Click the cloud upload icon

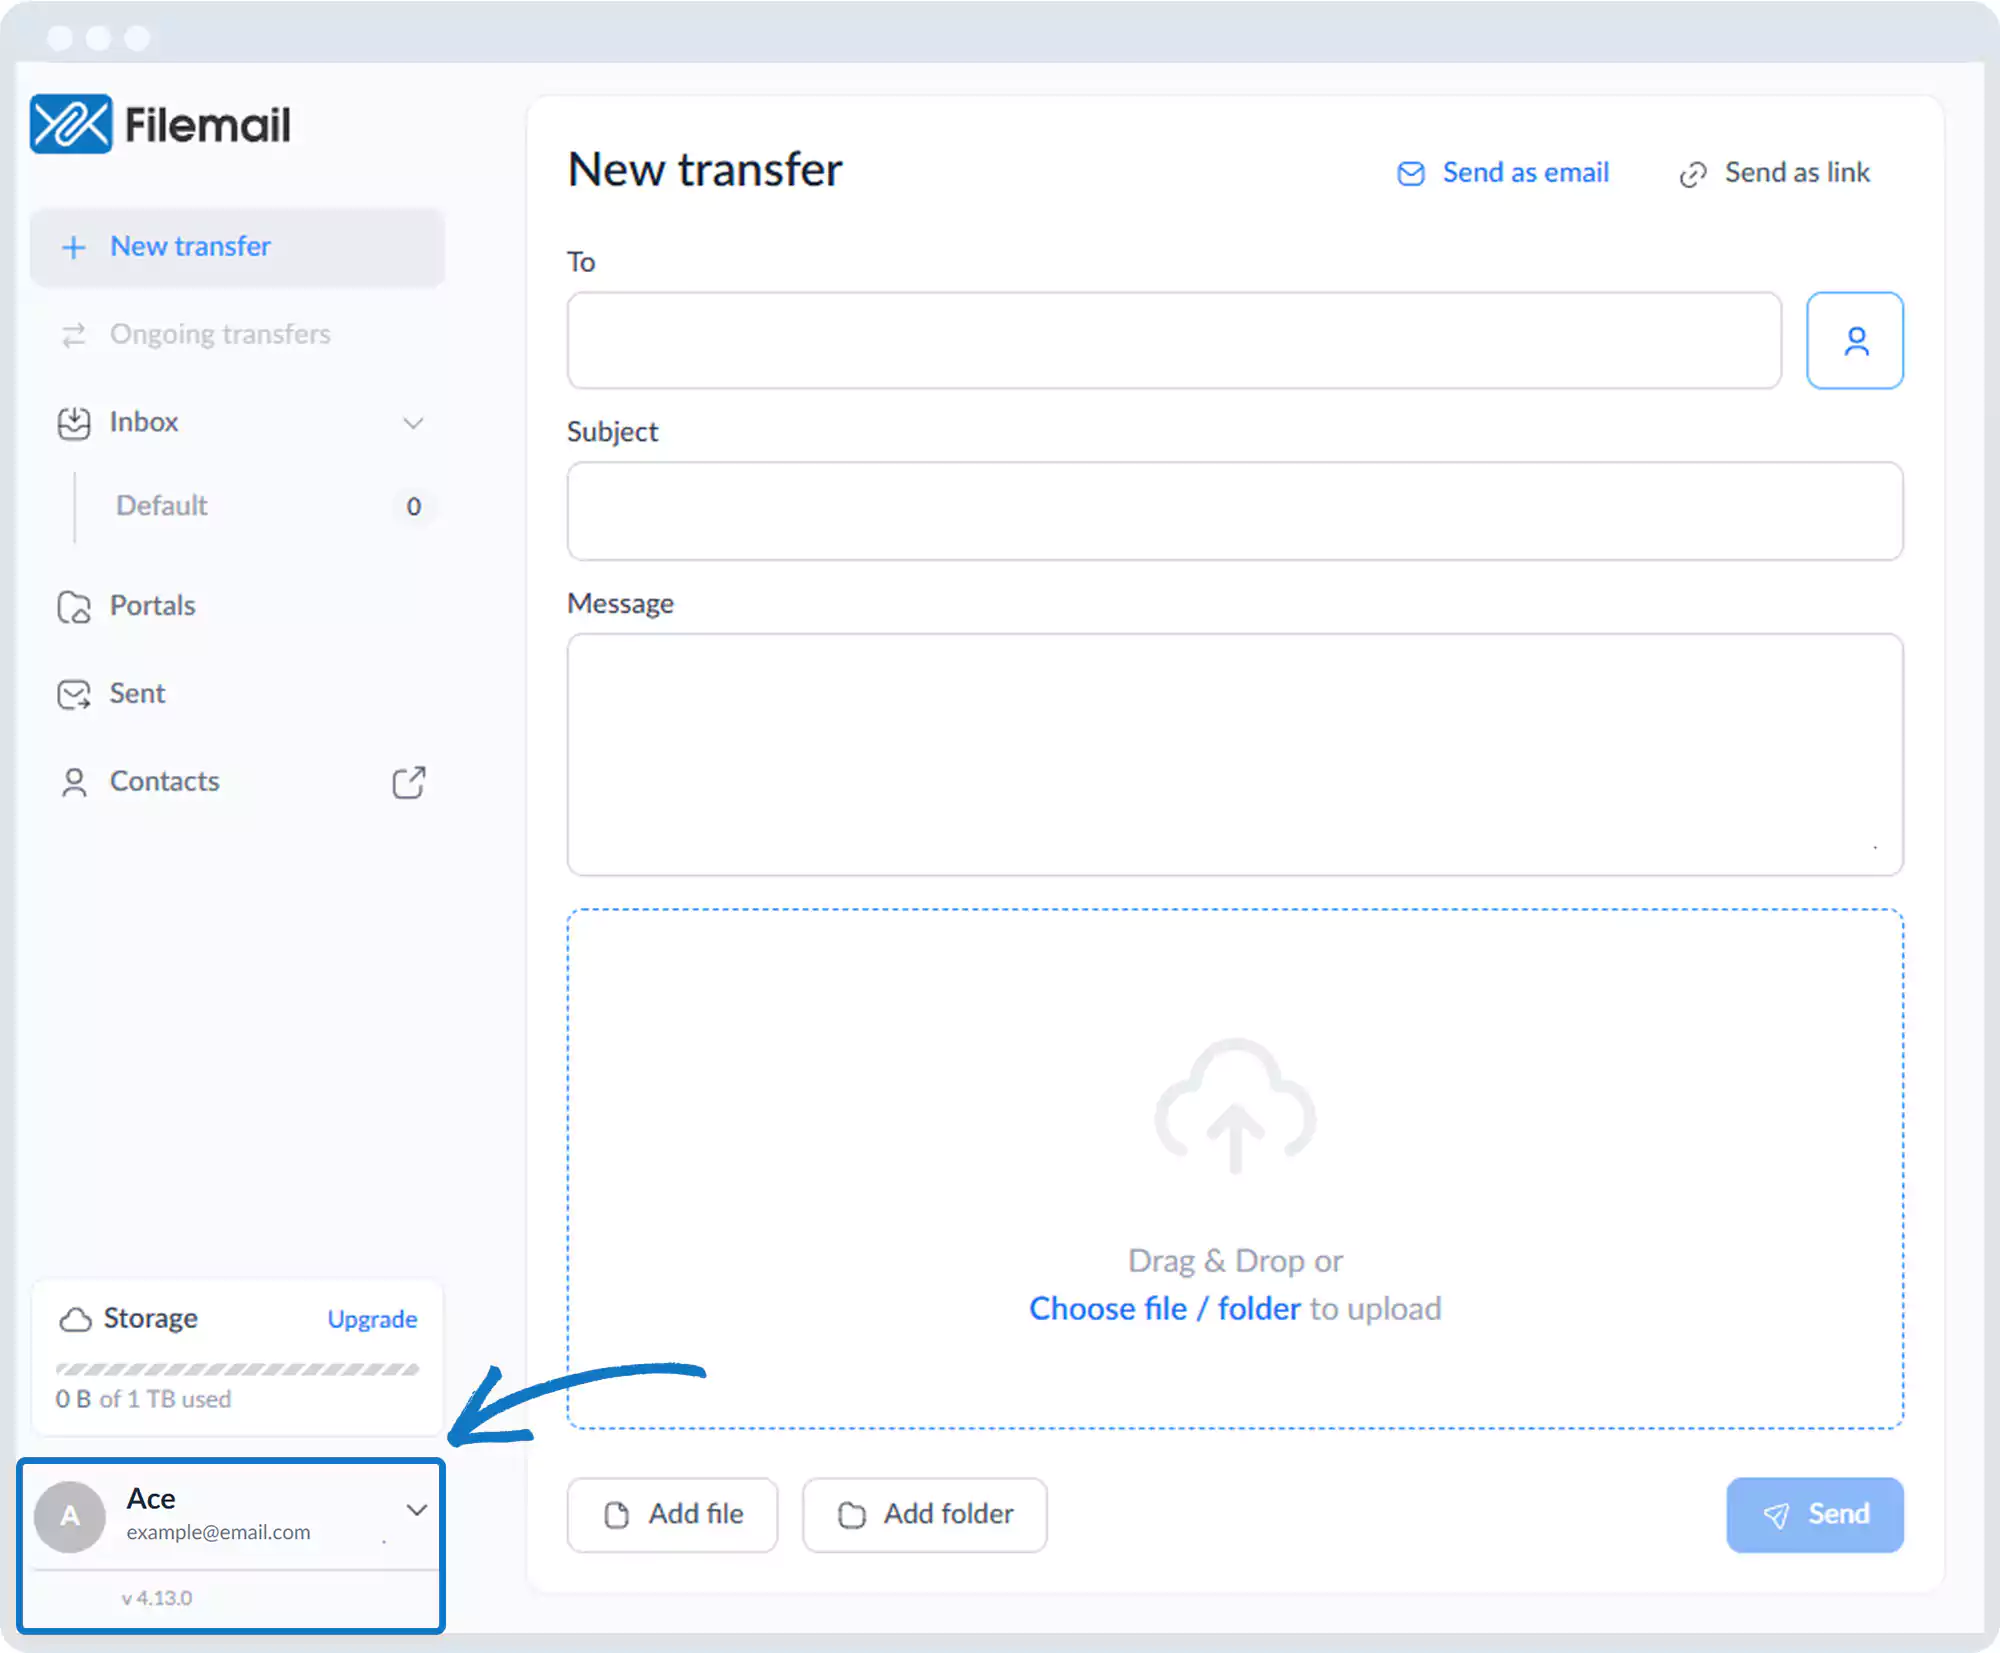(x=1235, y=1104)
